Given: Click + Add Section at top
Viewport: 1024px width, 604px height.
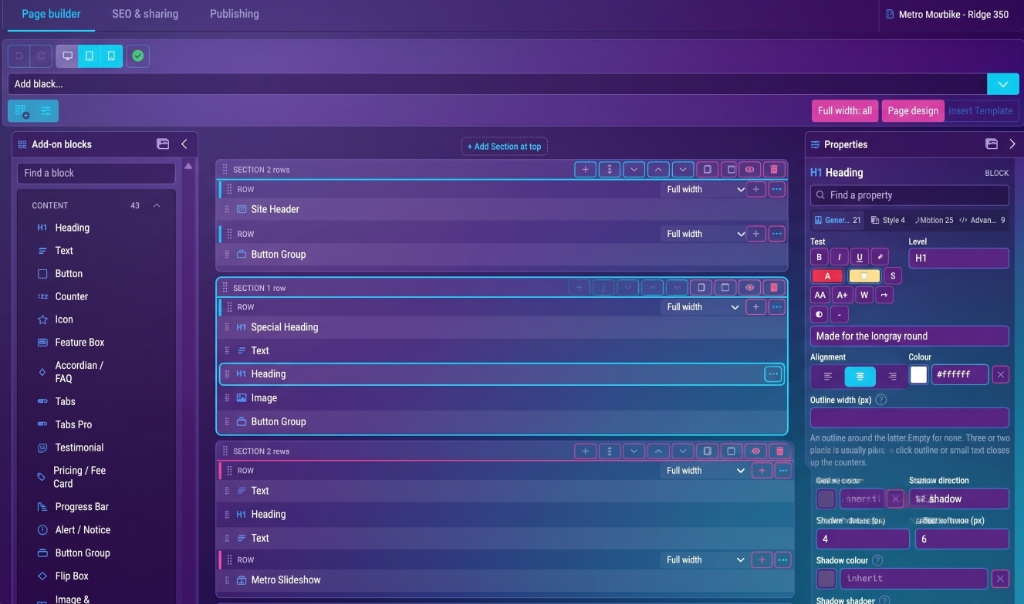Looking at the screenshot, I should tap(504, 146).
